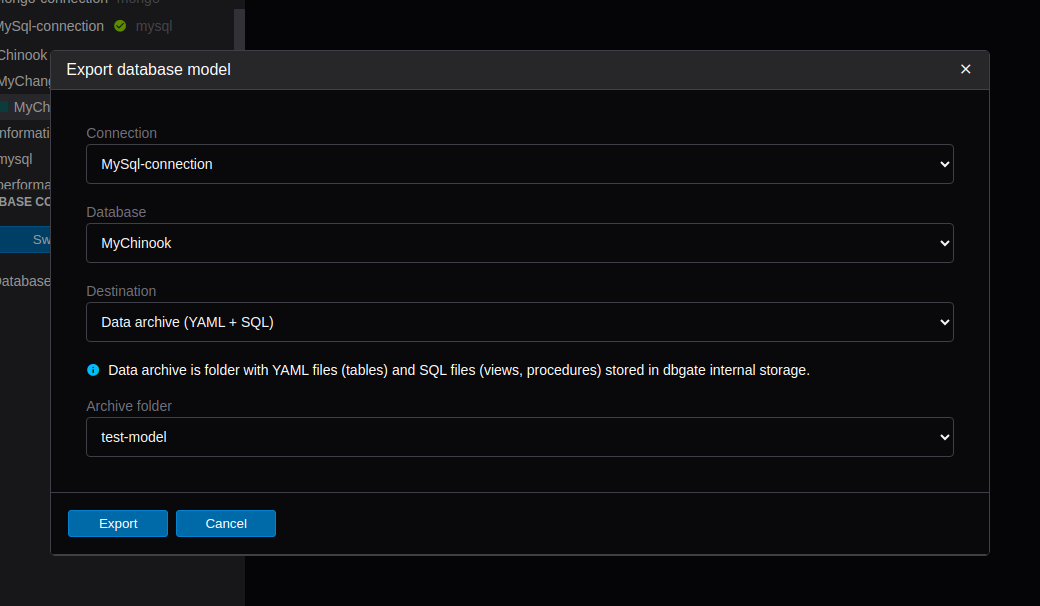Click the green connected status icon
This screenshot has height=606, width=1040.
(120, 26)
